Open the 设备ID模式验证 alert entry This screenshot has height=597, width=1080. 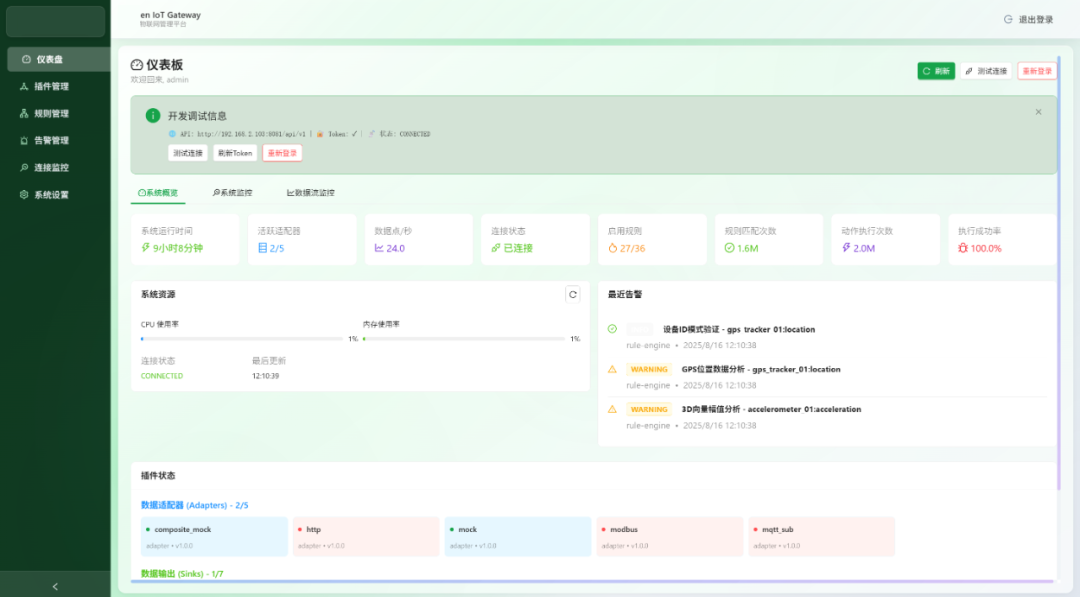(827, 337)
